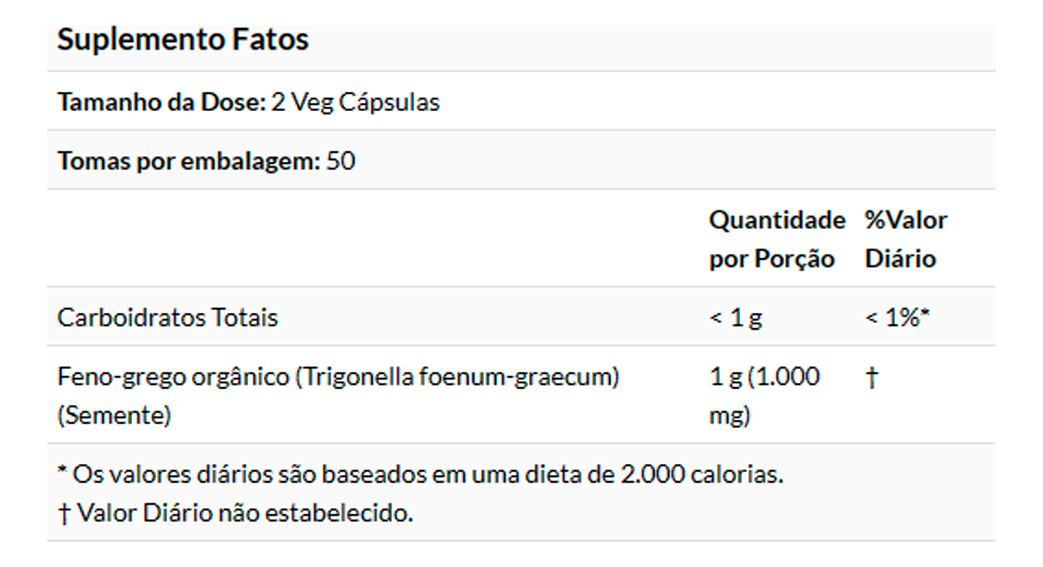Click the "1 g (1.000" fenugreek amount
Screen dimensions: 1043x567
pos(764,377)
